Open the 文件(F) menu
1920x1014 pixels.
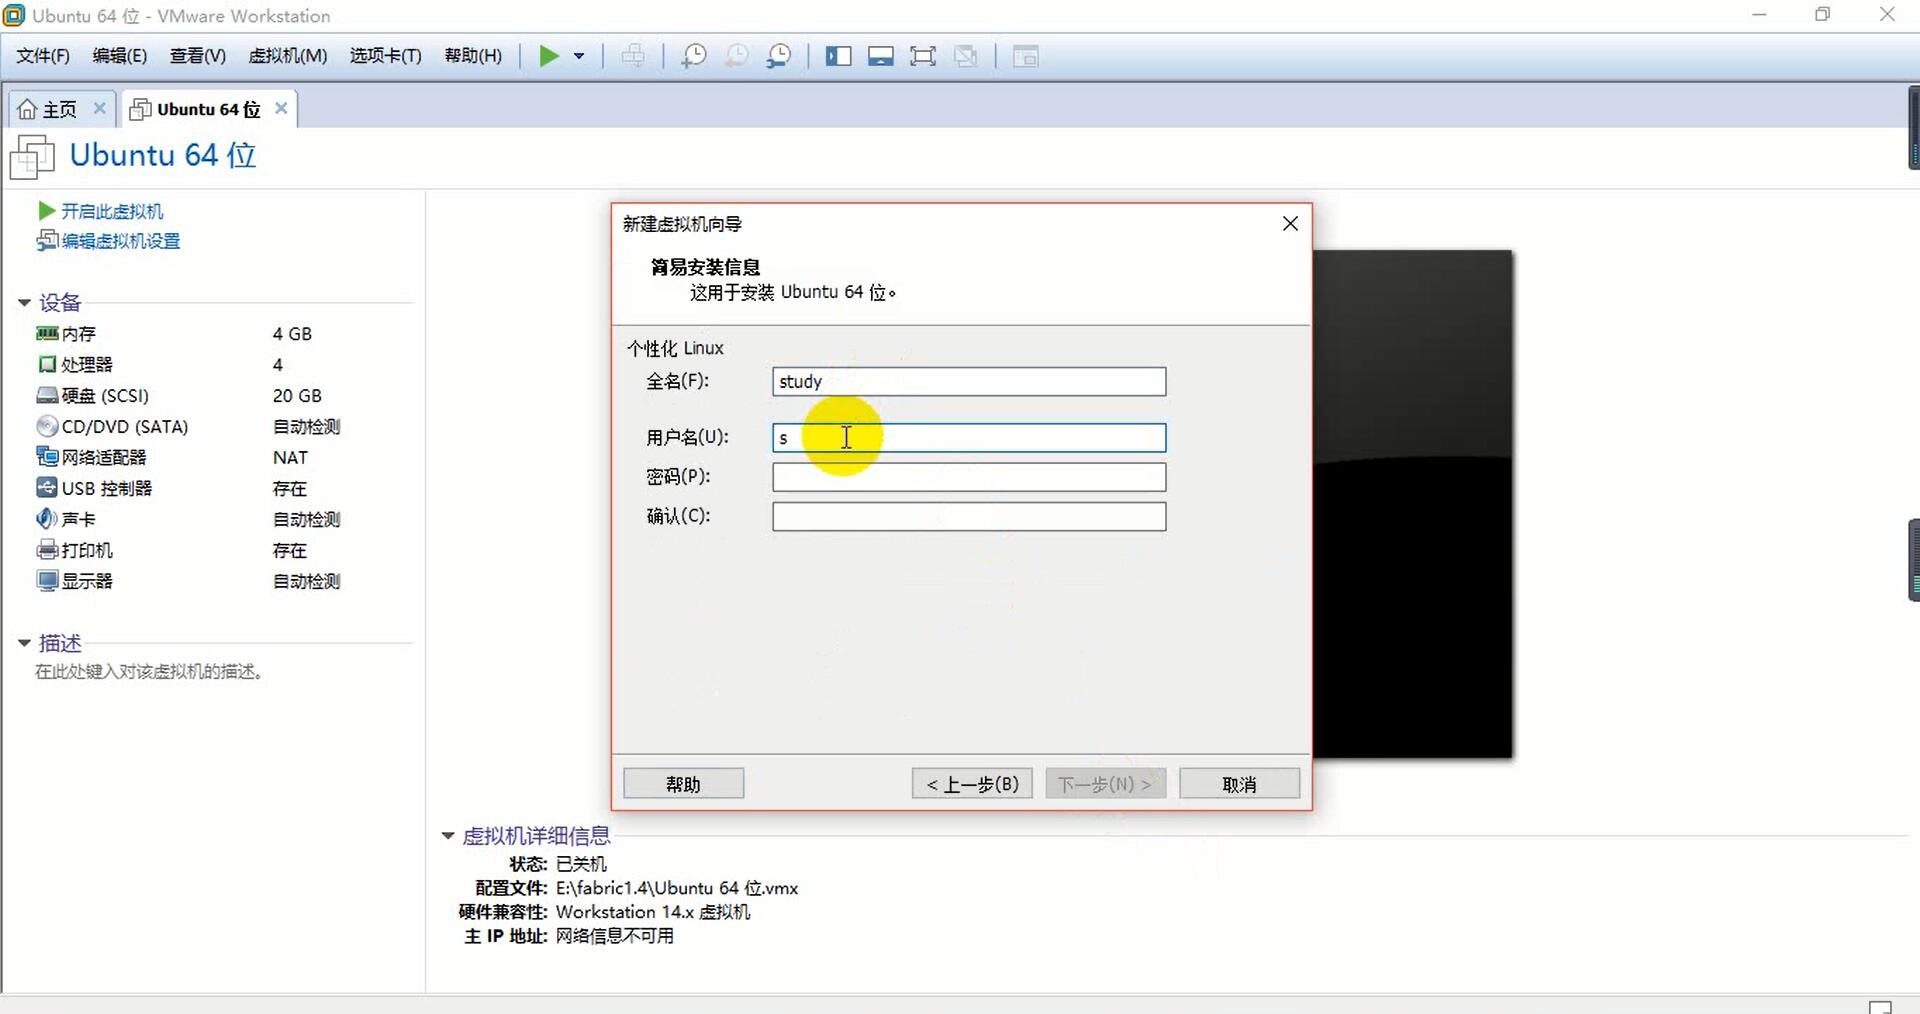(x=43, y=56)
